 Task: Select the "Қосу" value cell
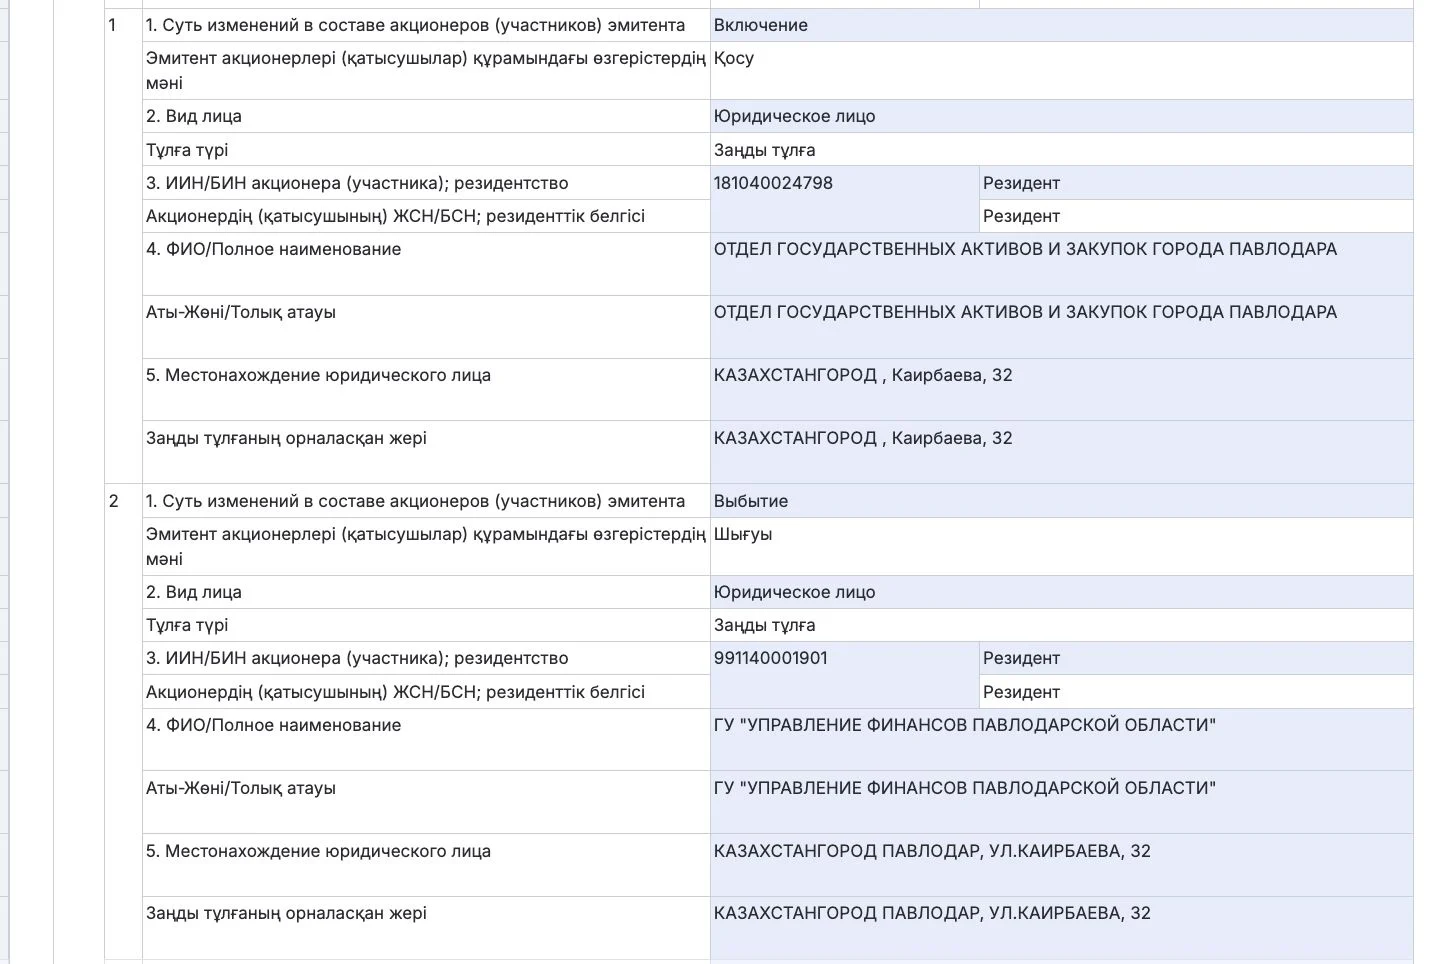[x=734, y=58]
